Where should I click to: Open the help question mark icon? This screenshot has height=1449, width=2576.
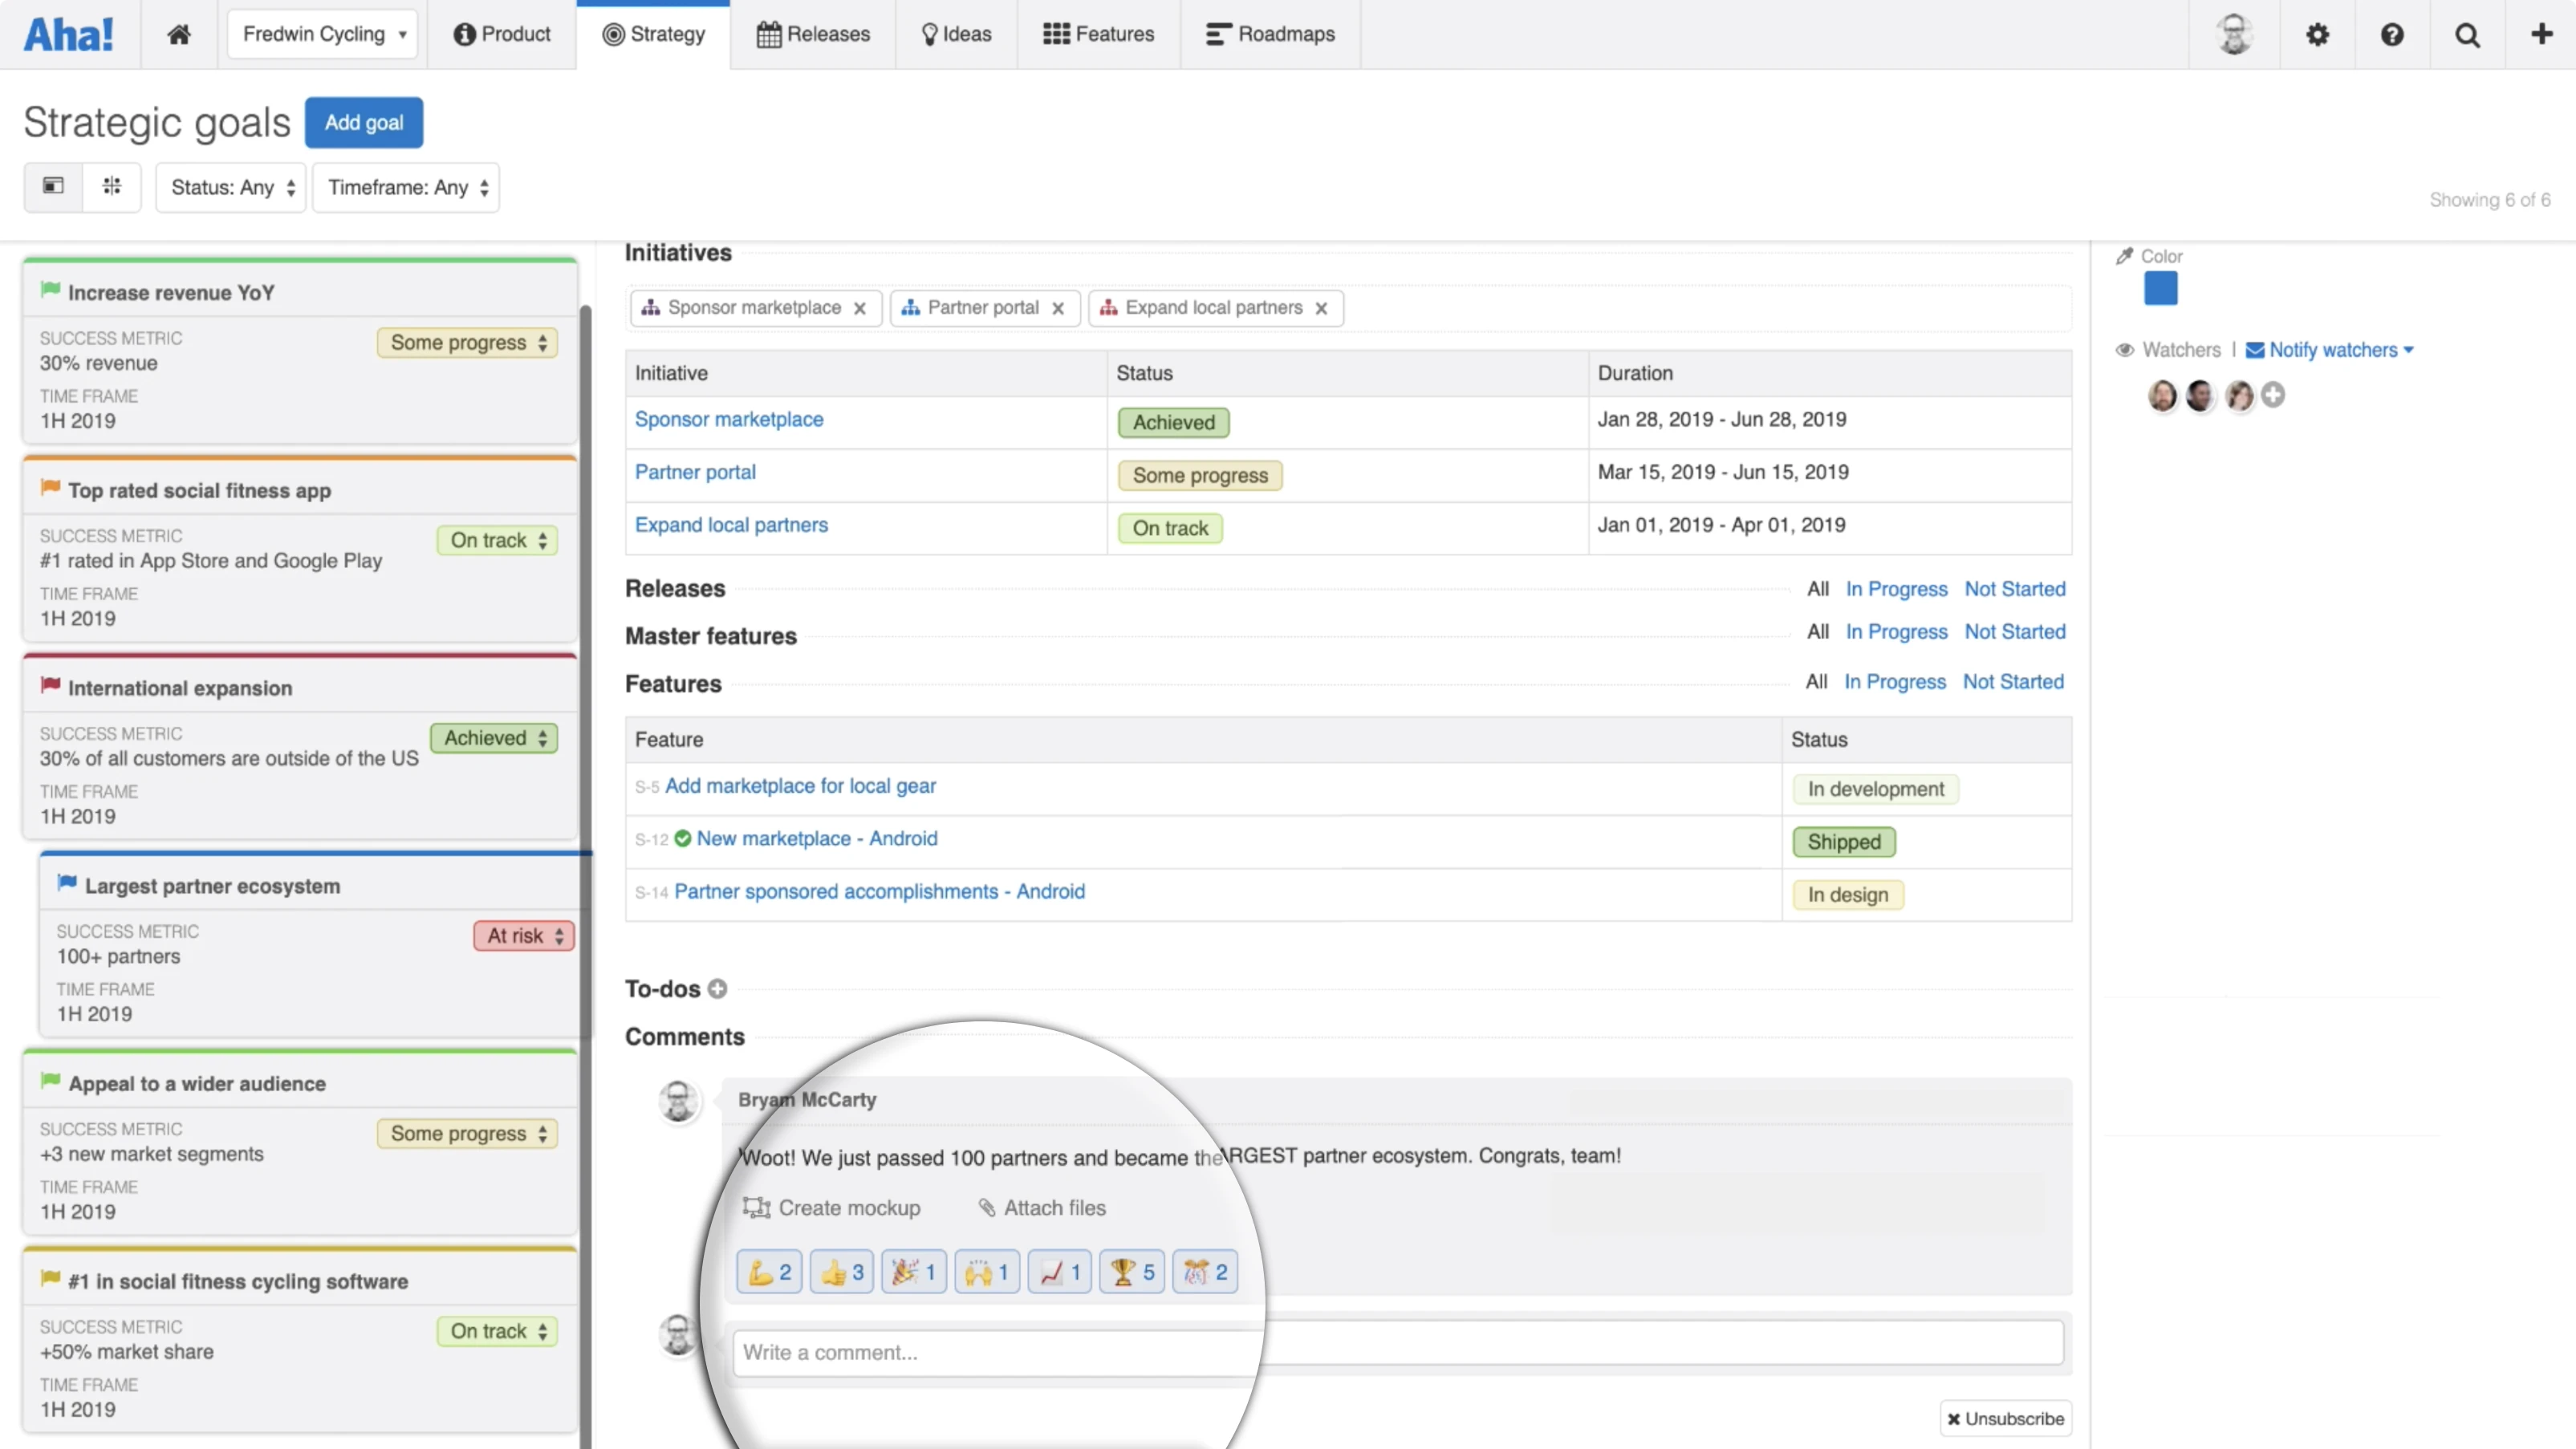pos(2392,34)
